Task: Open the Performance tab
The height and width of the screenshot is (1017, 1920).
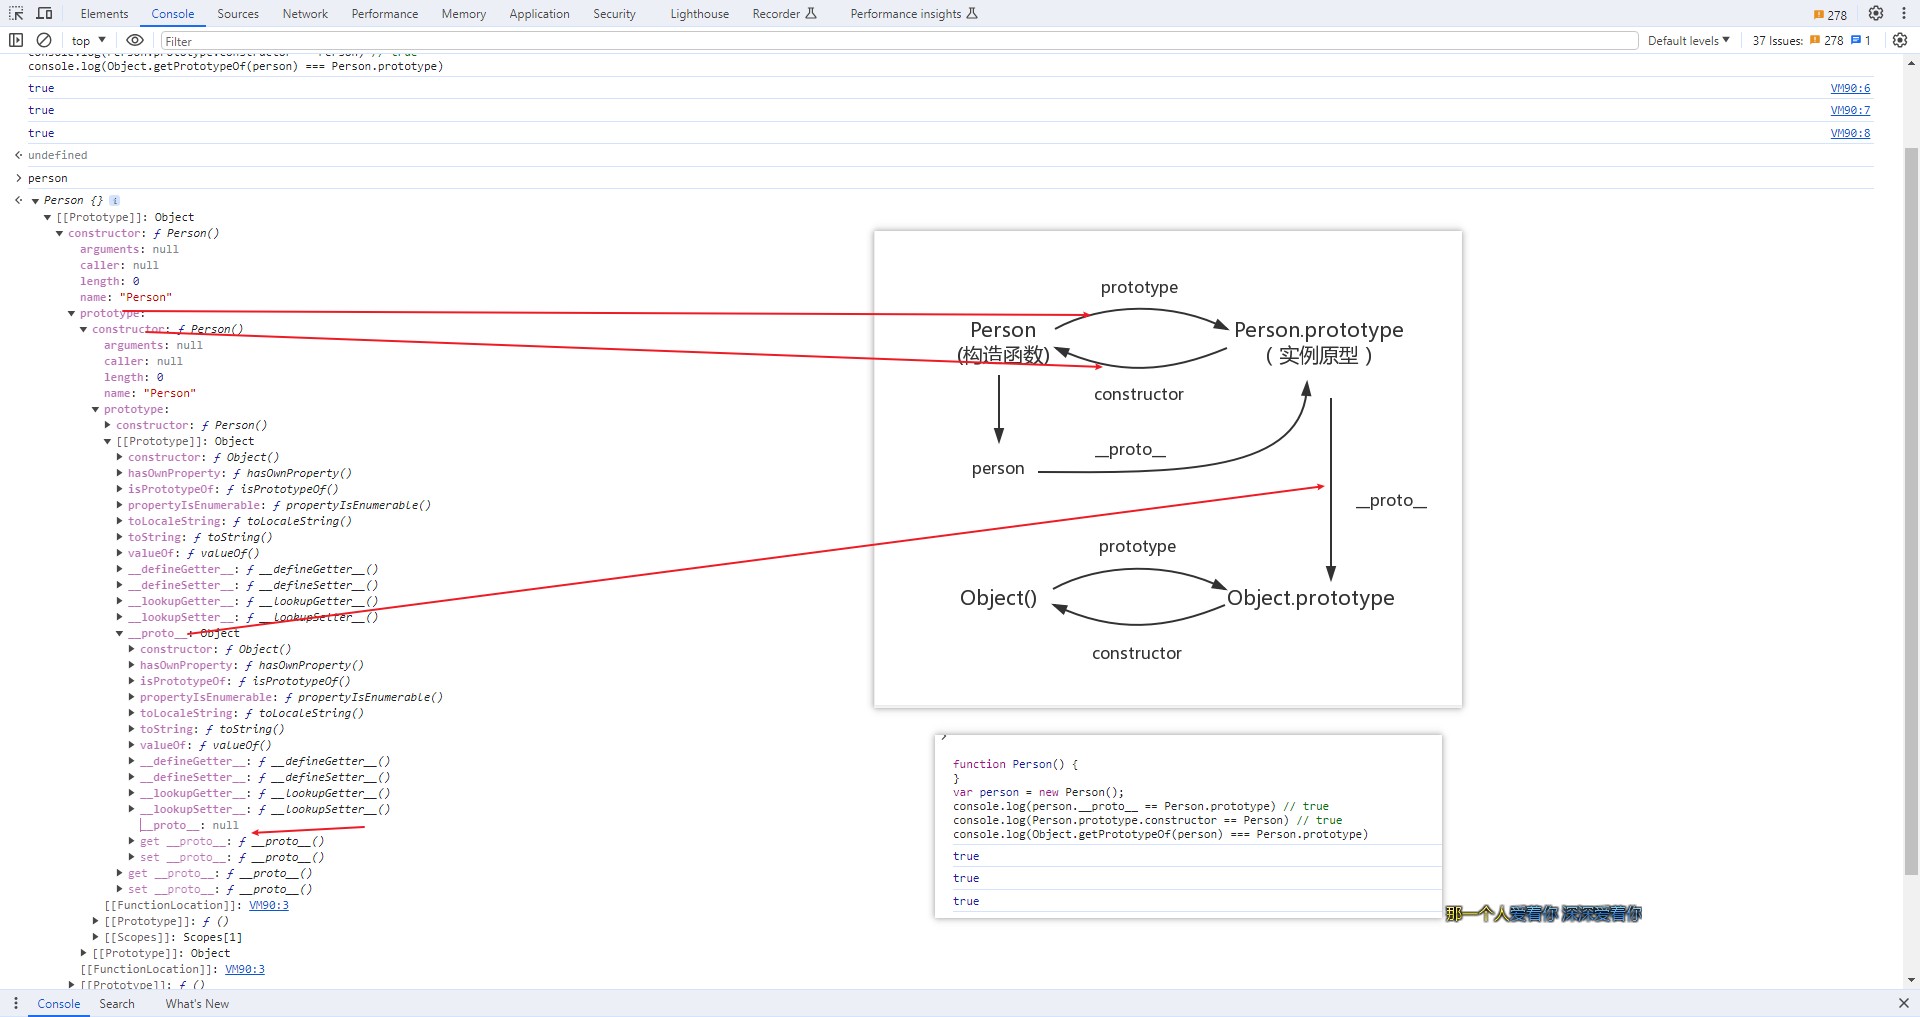Action: click(385, 14)
